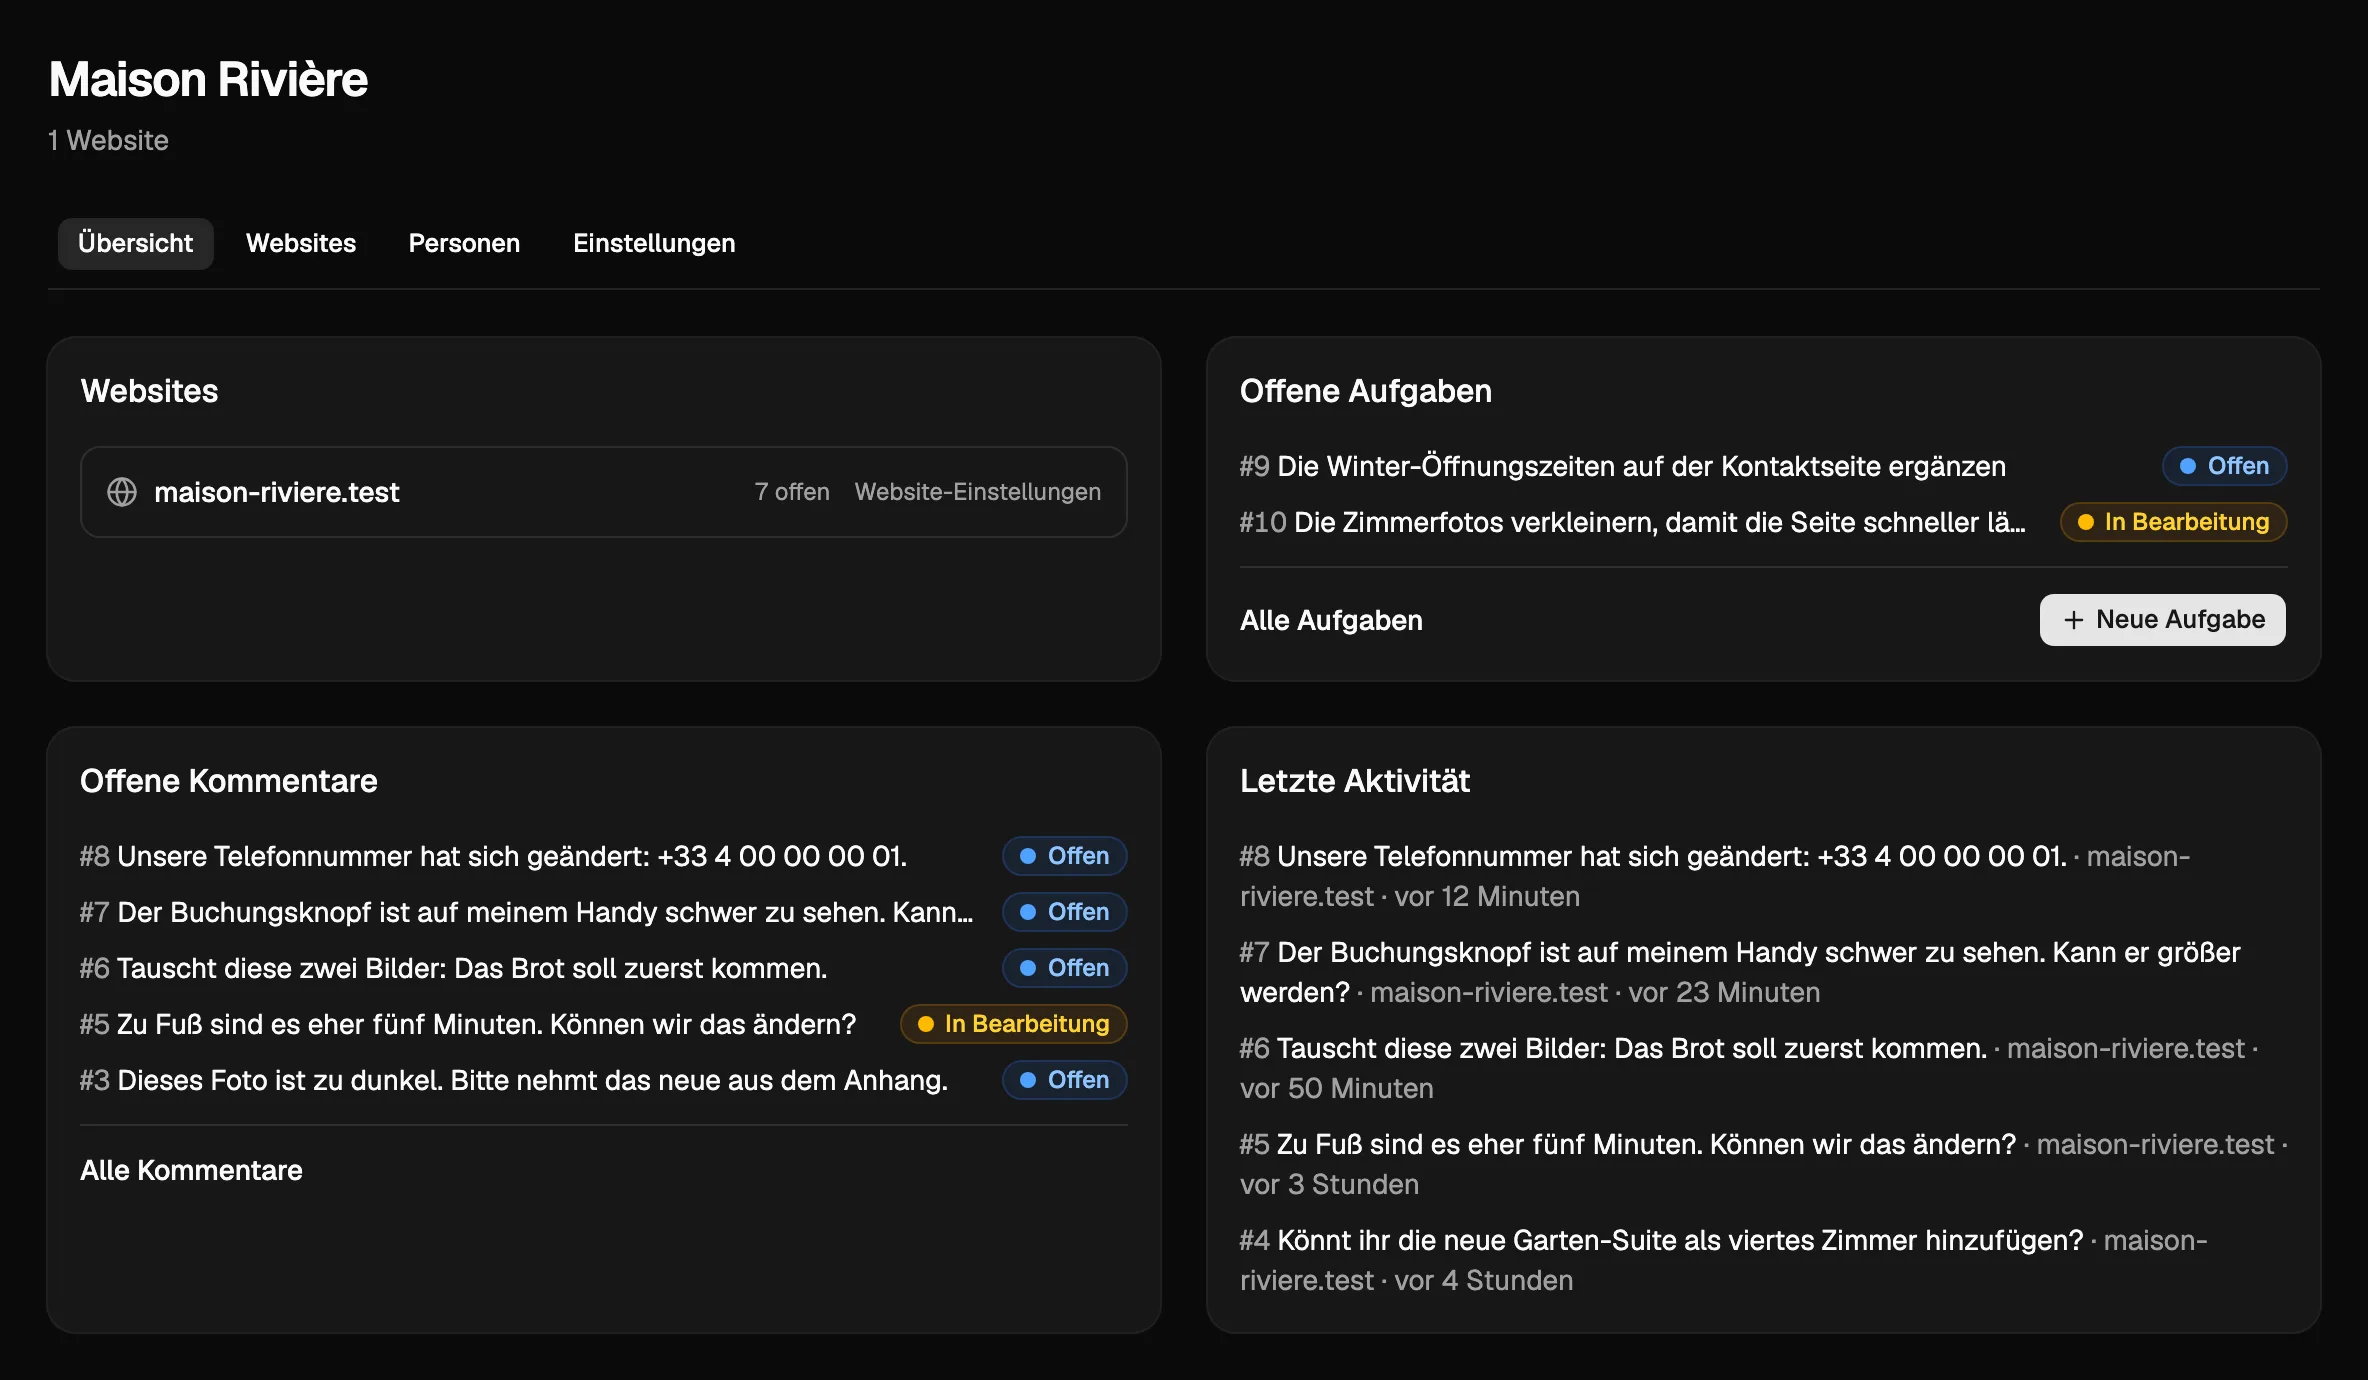Click the Maison Rivière heading
The image size is (2368, 1380).
[208, 79]
